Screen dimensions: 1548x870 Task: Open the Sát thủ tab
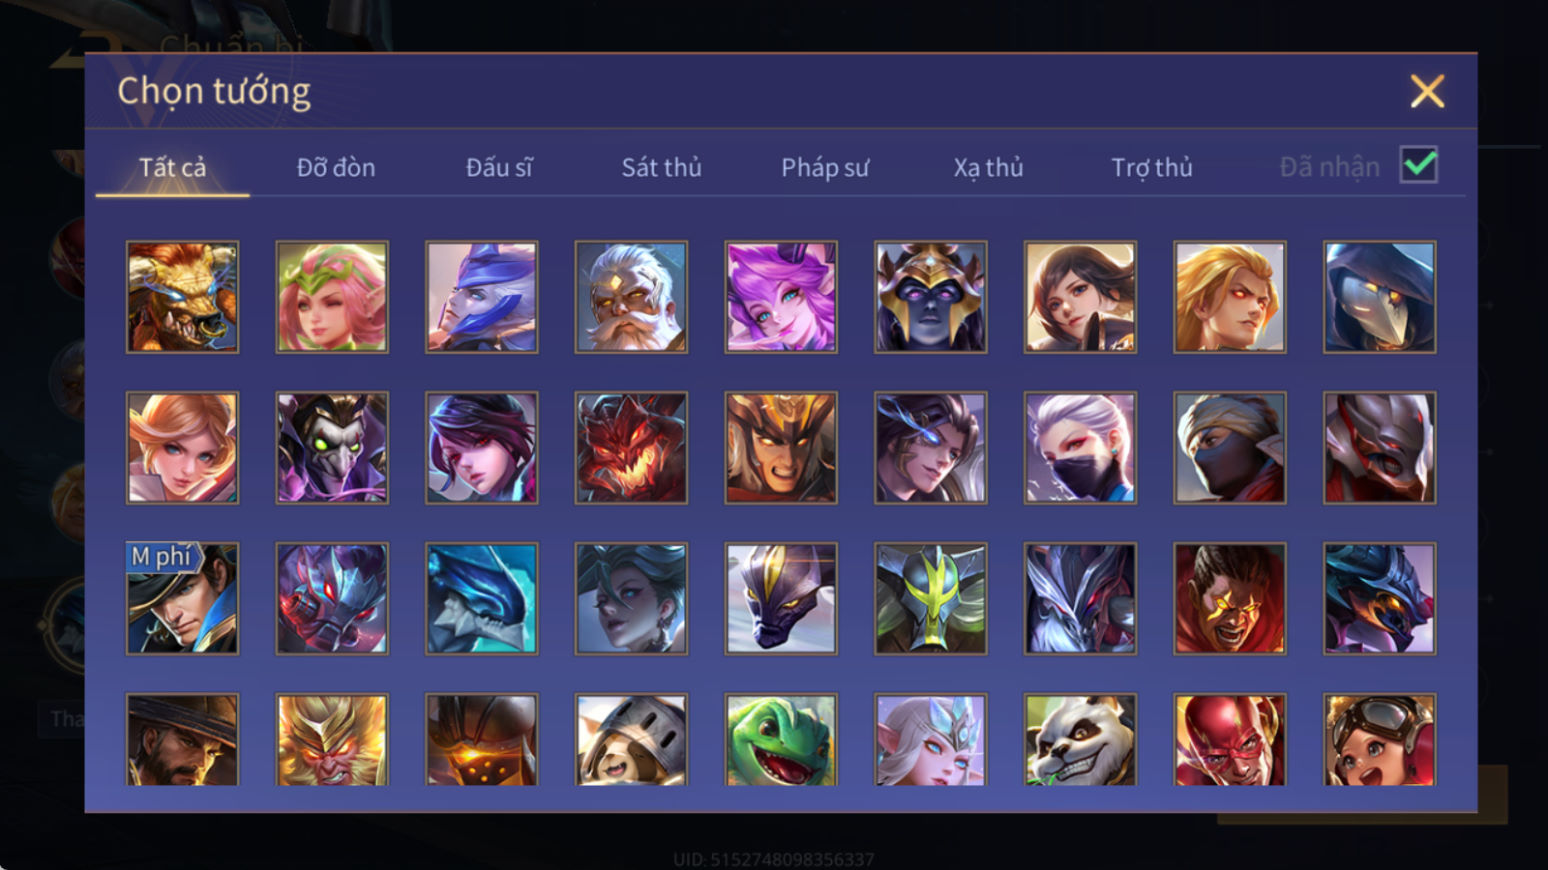(661, 167)
